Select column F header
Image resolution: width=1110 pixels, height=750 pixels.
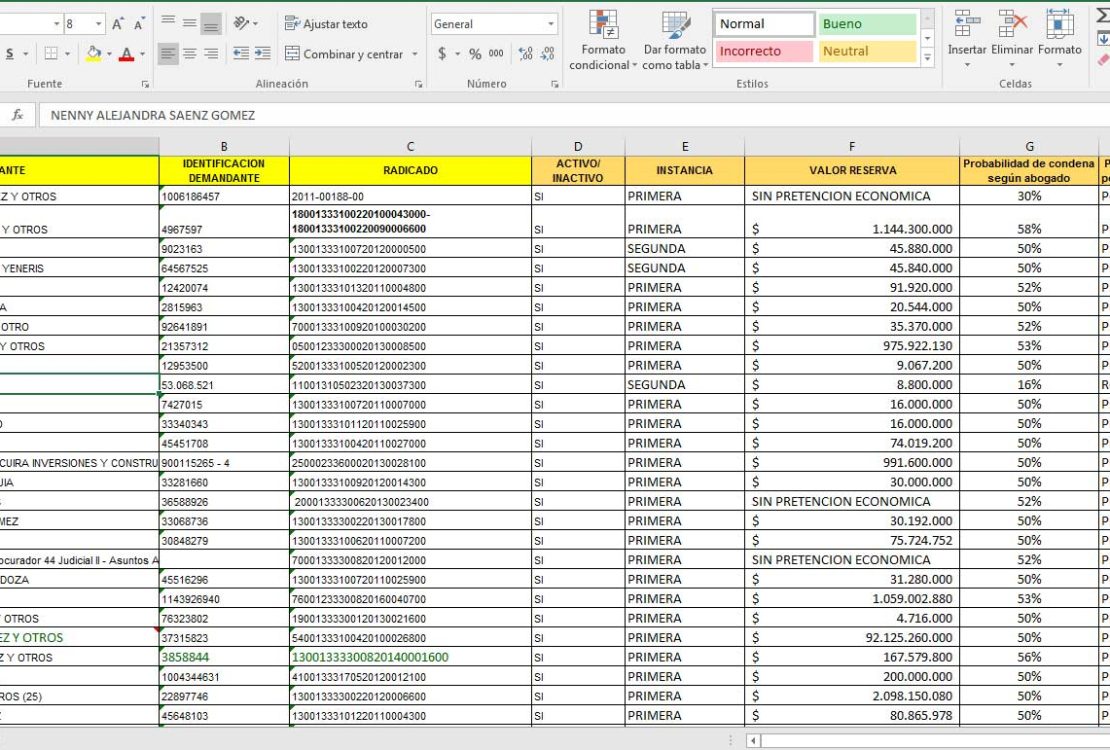[x=852, y=147]
